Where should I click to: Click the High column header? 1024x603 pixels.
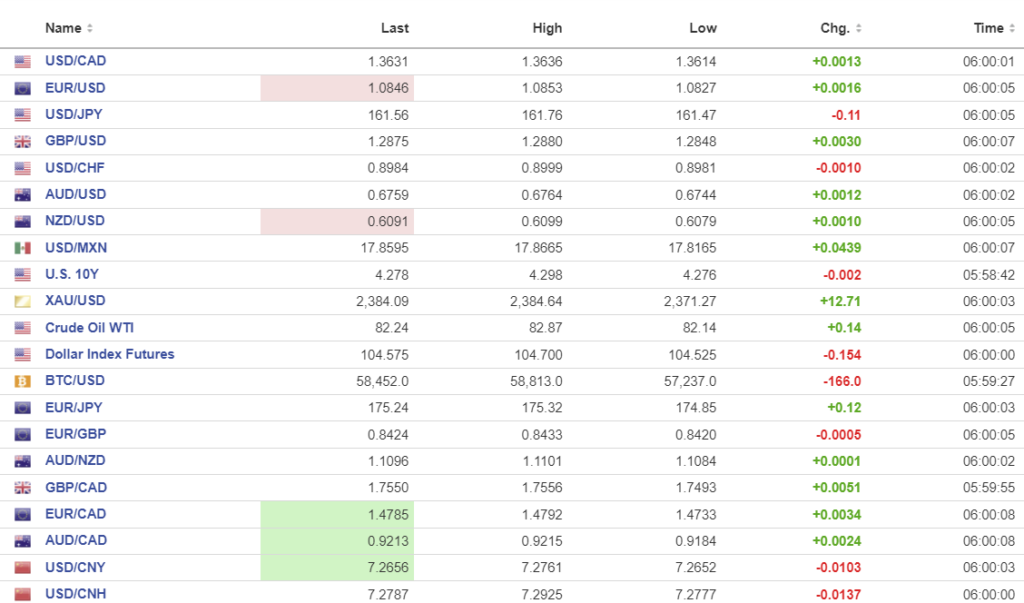[547, 28]
